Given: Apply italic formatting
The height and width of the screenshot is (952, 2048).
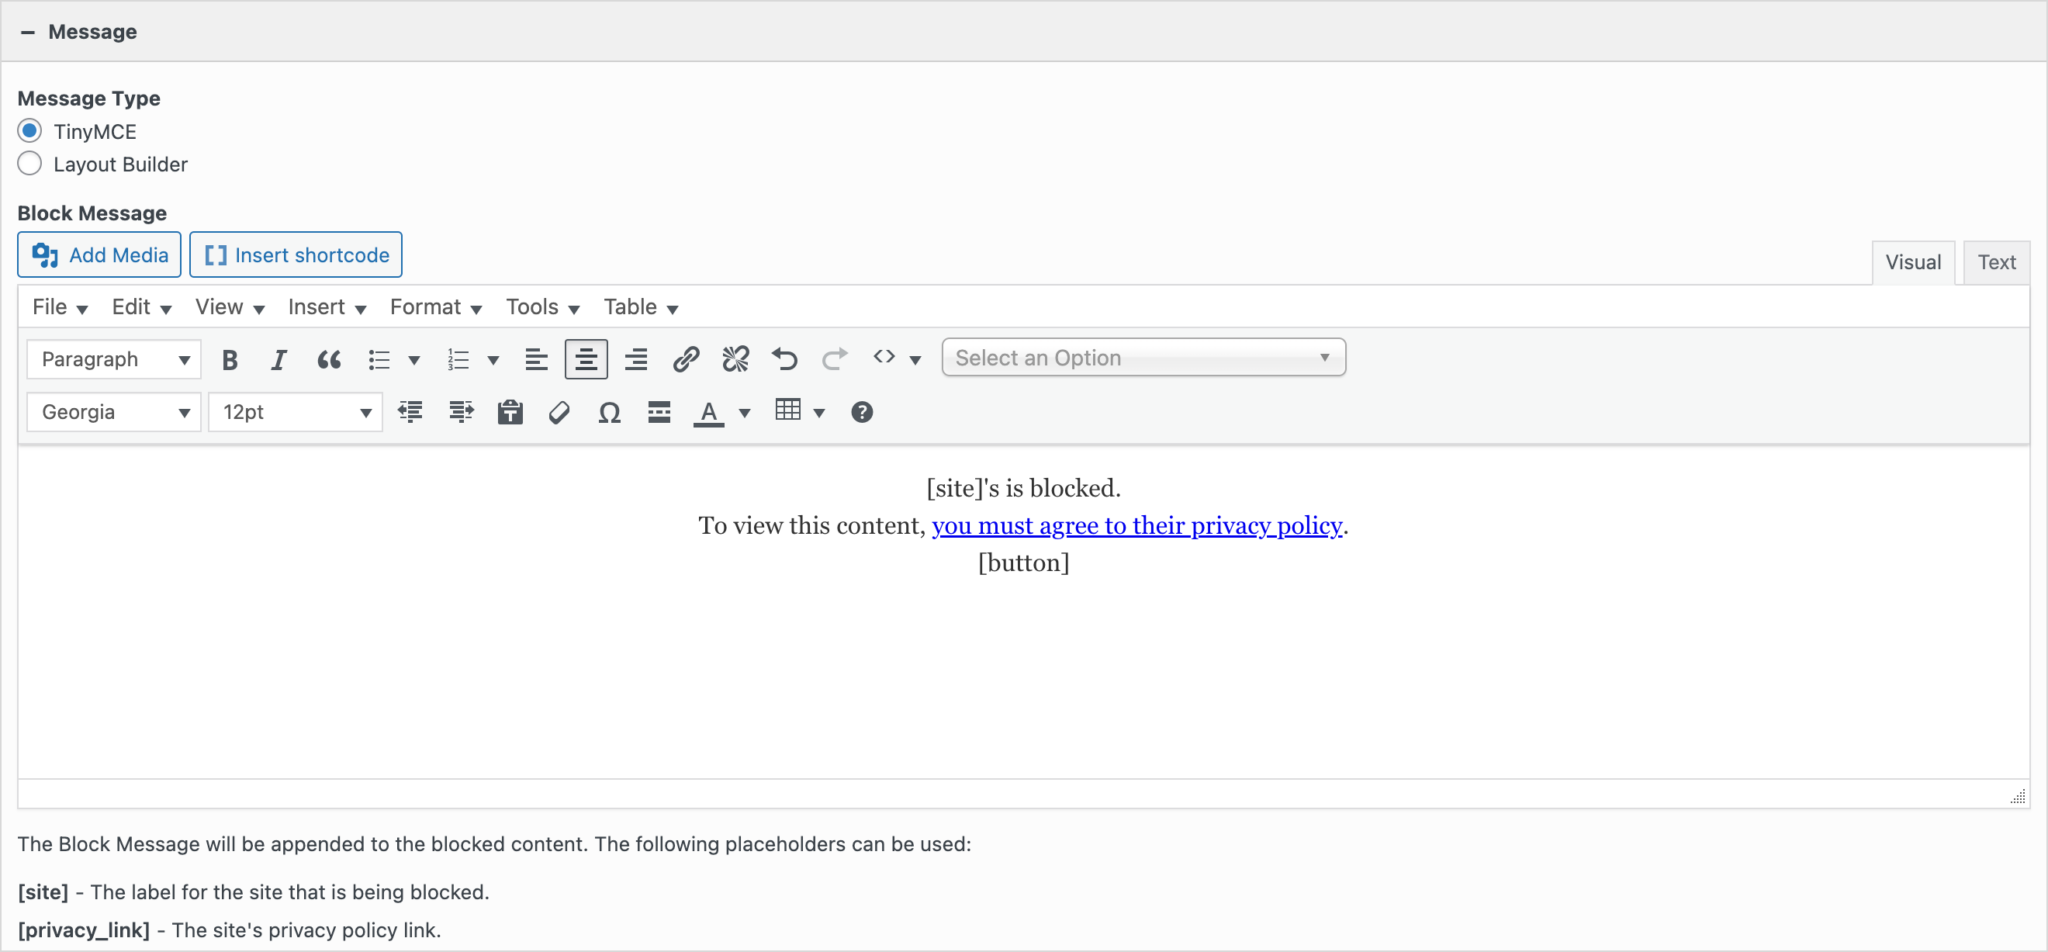Looking at the screenshot, I should click(279, 359).
